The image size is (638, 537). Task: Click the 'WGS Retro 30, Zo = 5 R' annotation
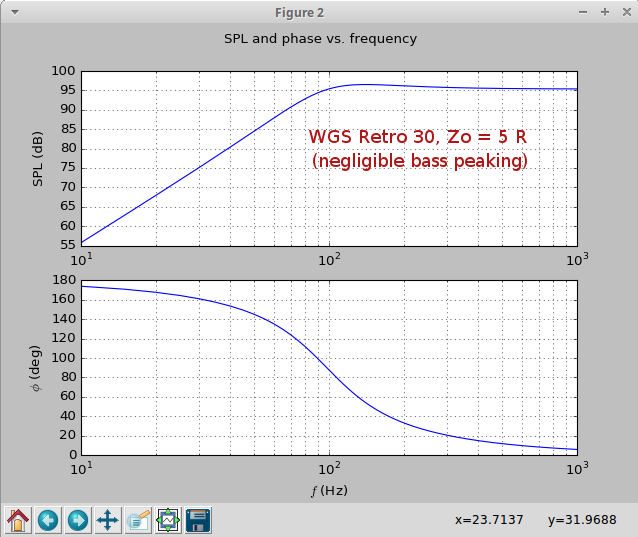coord(417,136)
